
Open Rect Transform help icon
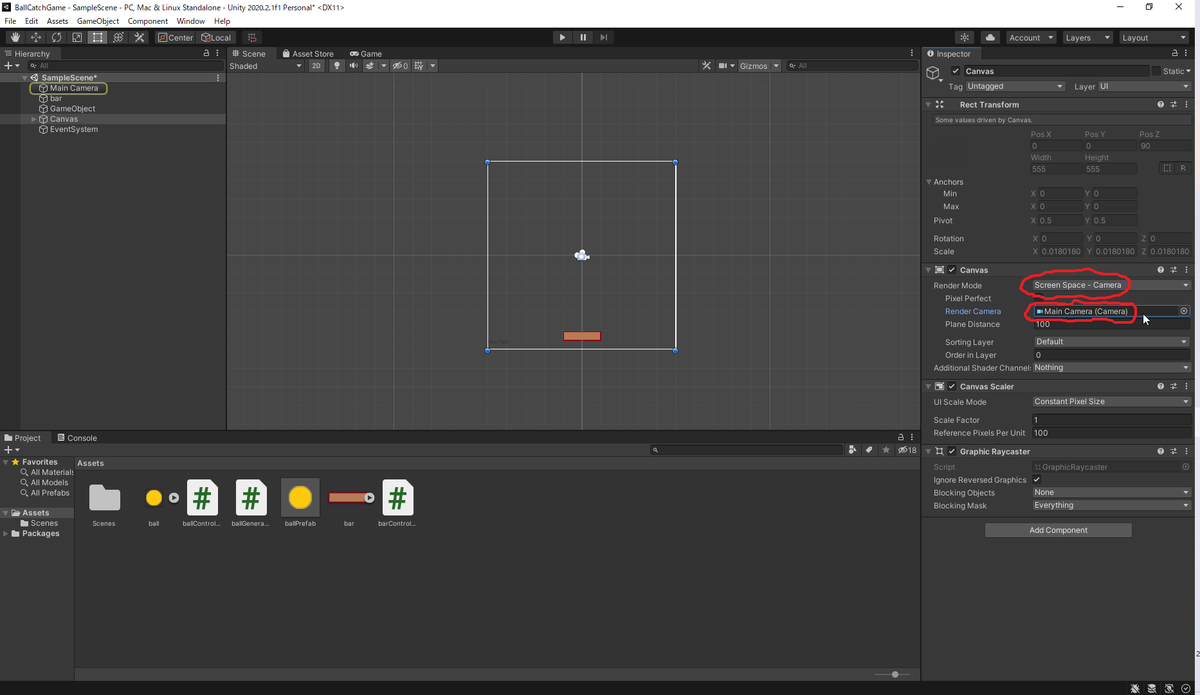click(x=1160, y=104)
